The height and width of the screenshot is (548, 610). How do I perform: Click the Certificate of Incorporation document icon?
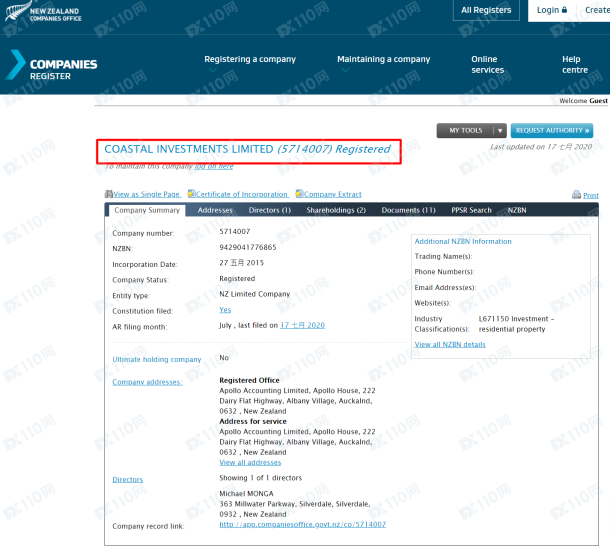pyautogui.click(x=191, y=194)
